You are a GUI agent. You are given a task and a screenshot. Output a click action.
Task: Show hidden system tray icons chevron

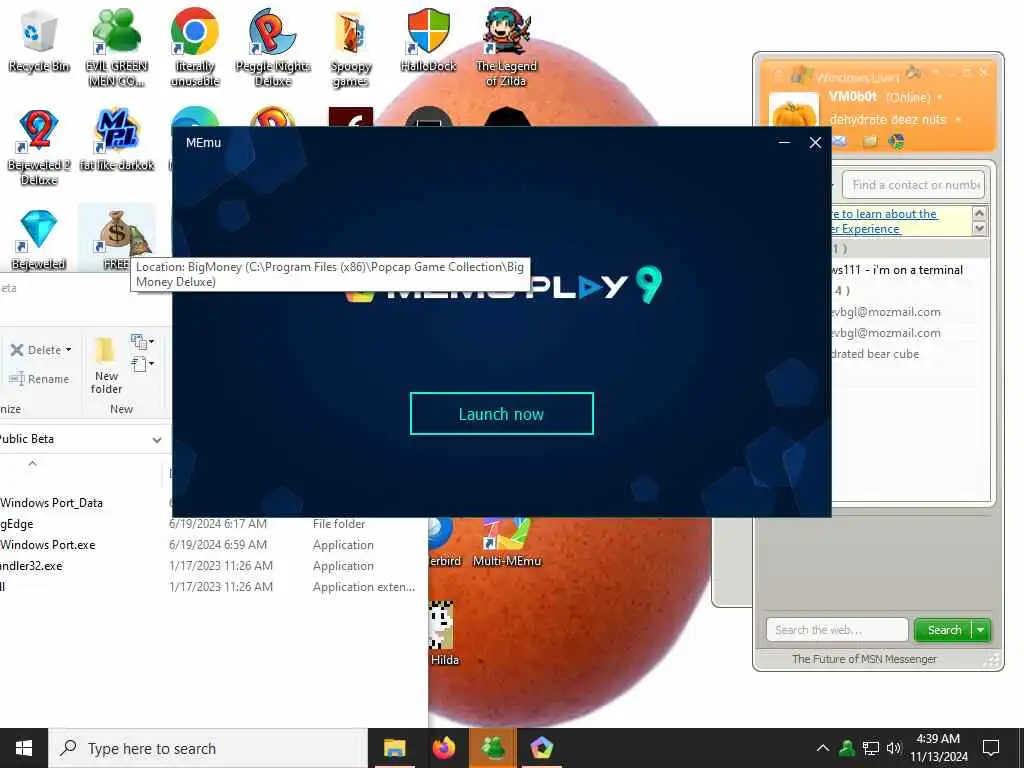[823, 748]
